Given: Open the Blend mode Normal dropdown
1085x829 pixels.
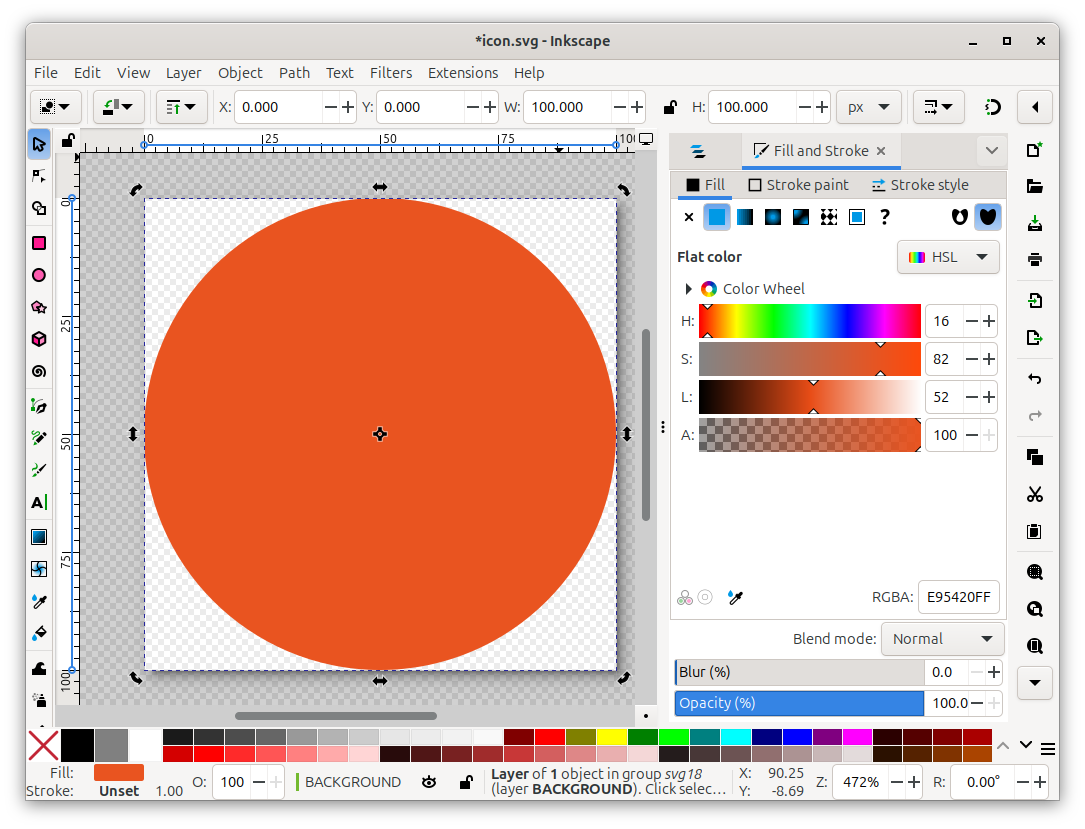Looking at the screenshot, I should [x=942, y=639].
